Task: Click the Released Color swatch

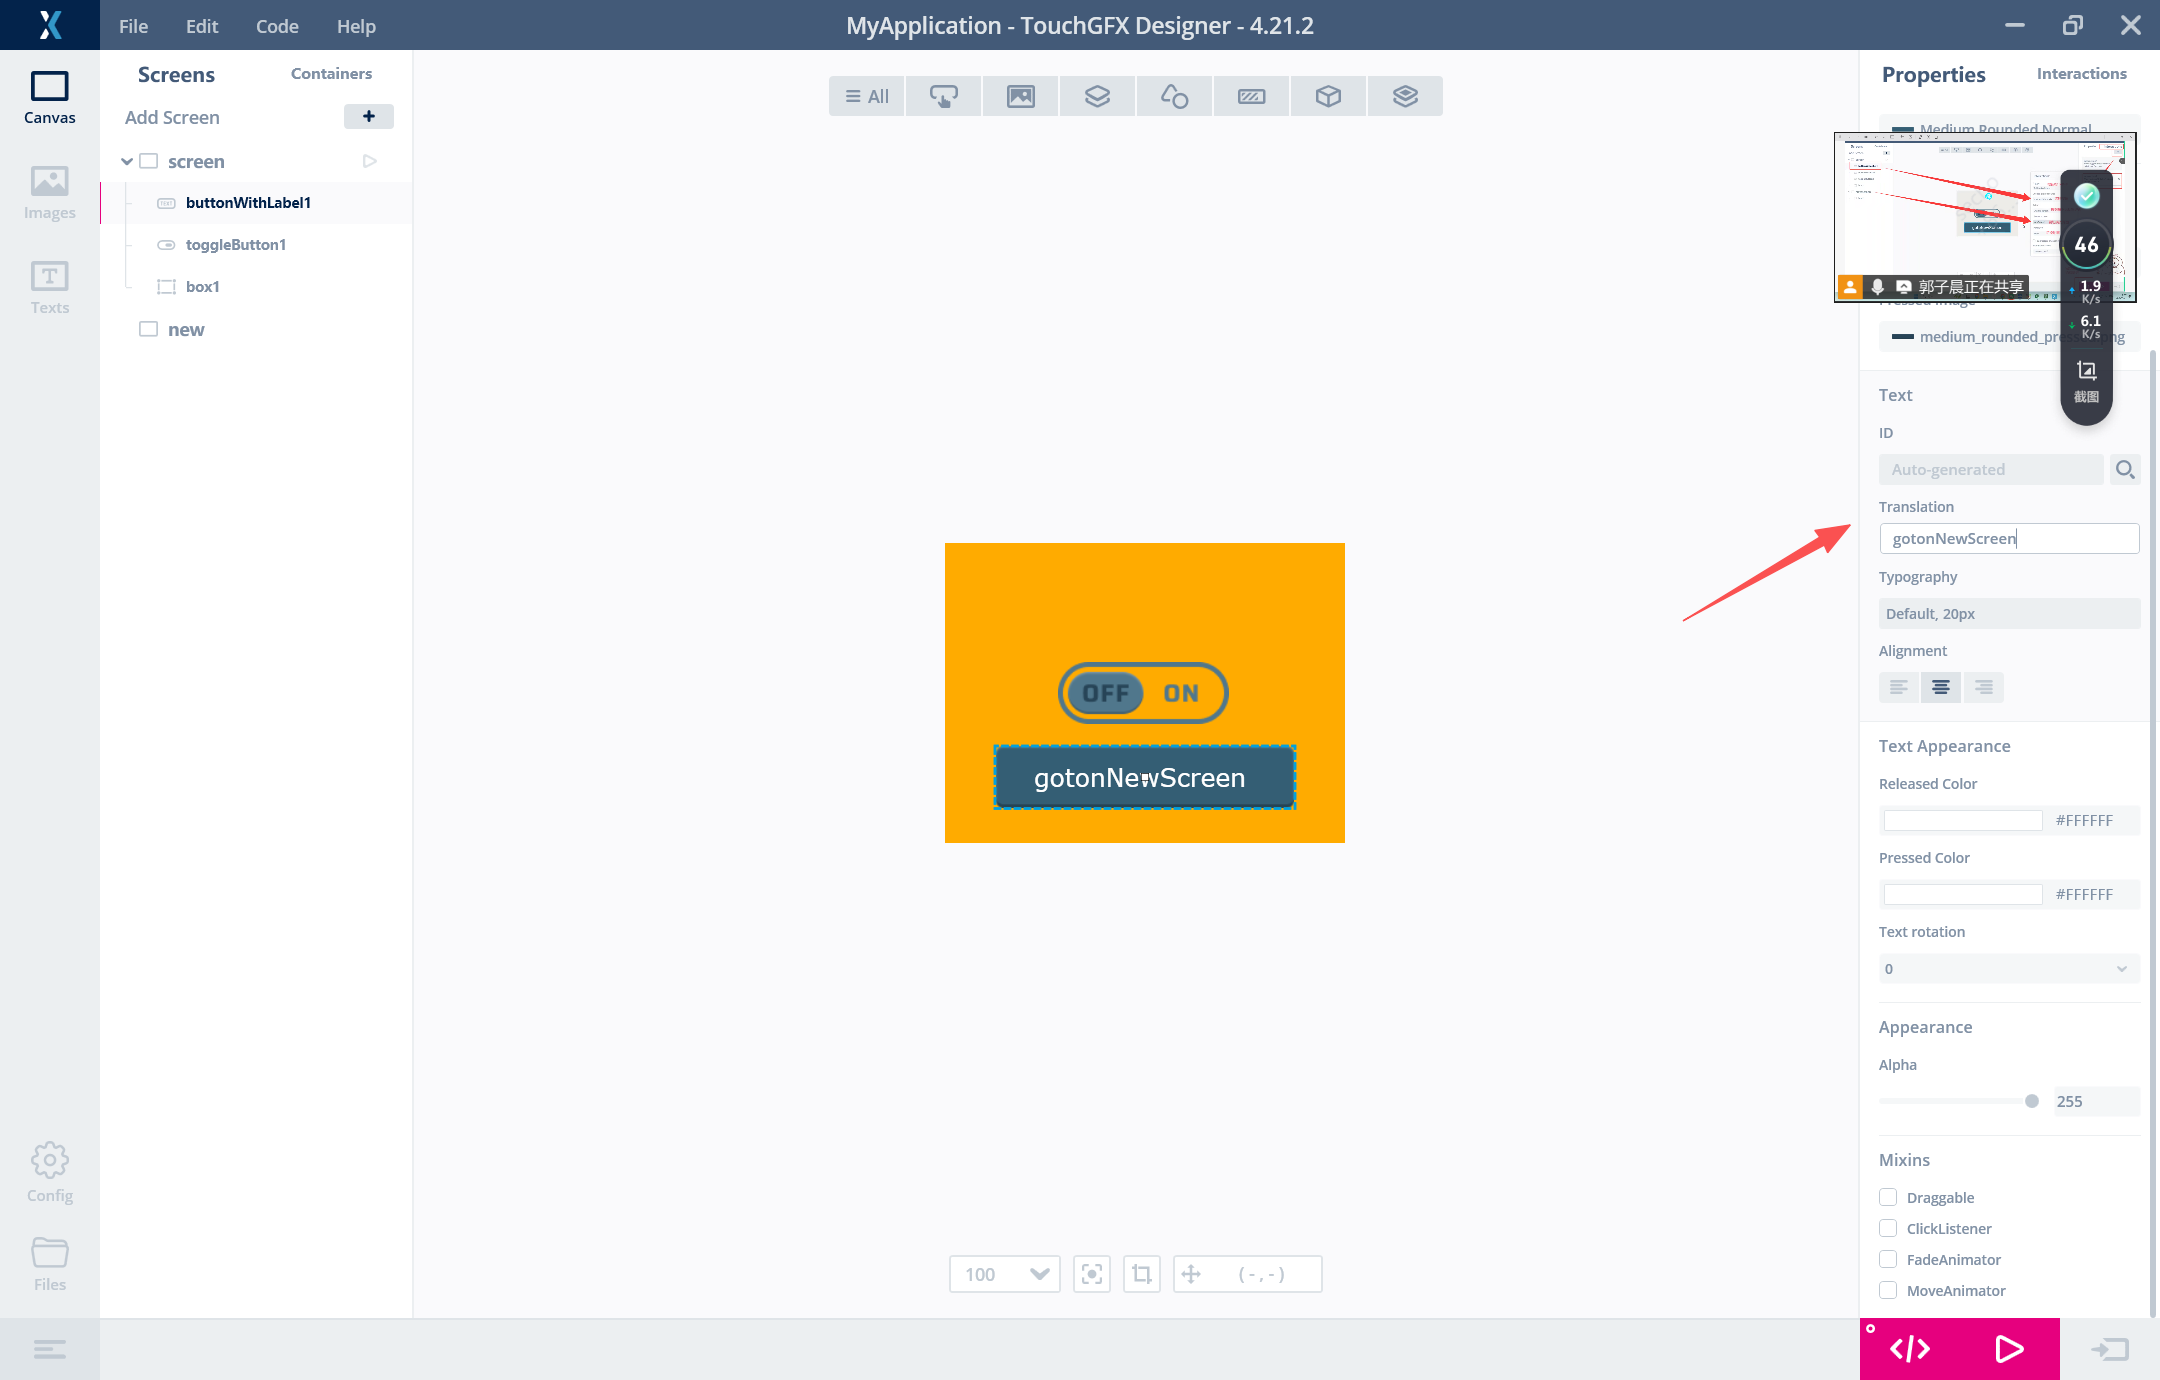Action: [x=1962, y=820]
